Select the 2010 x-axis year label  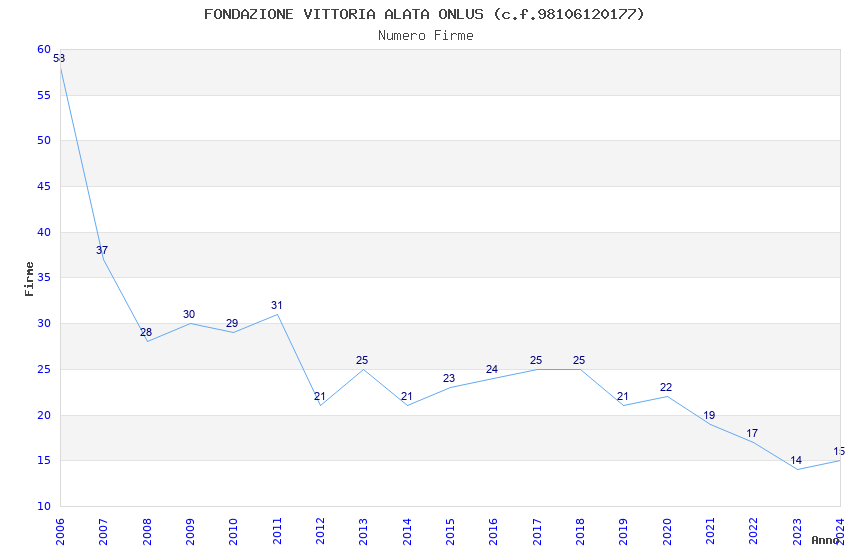234,531
